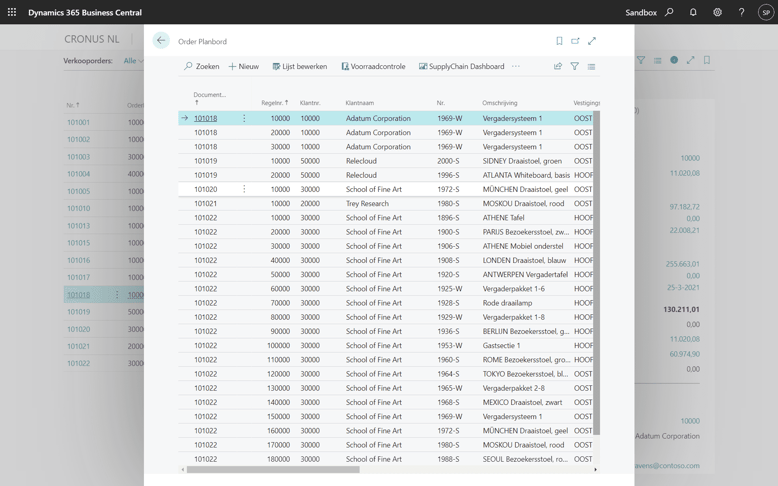
Task: Select Relecloud in row 2000-S
Action: pos(361,161)
